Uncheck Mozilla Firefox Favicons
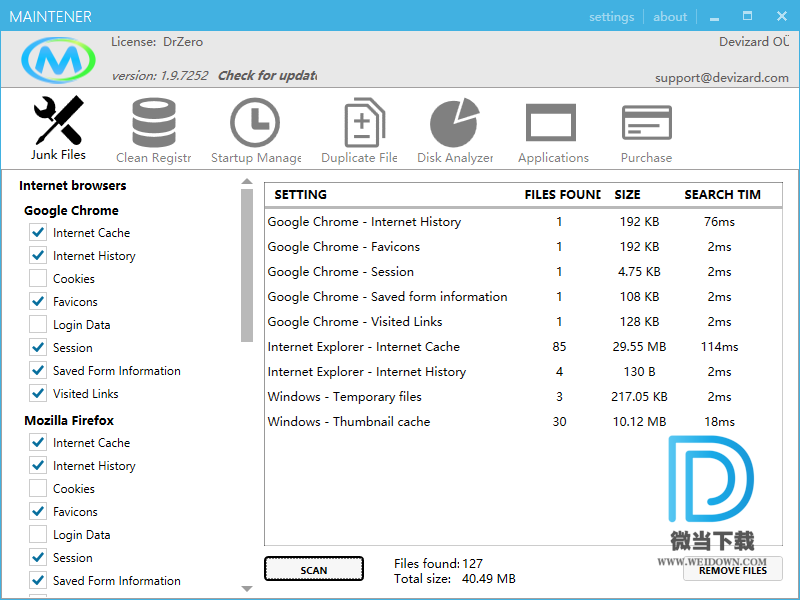Image resolution: width=800 pixels, height=600 pixels. pyautogui.click(x=38, y=511)
